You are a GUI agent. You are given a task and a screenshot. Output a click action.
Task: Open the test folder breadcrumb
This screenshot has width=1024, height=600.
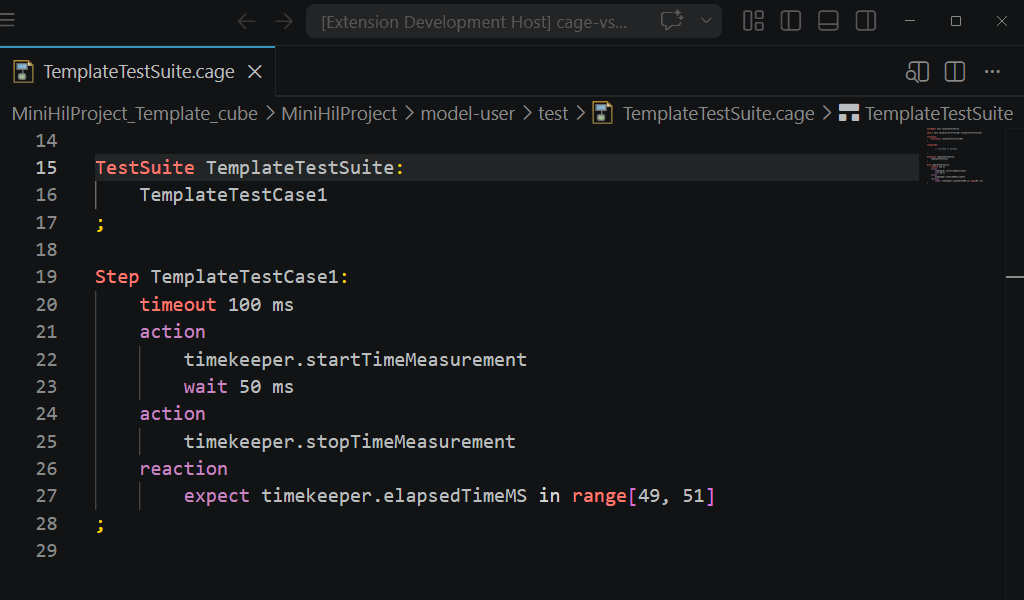553,114
